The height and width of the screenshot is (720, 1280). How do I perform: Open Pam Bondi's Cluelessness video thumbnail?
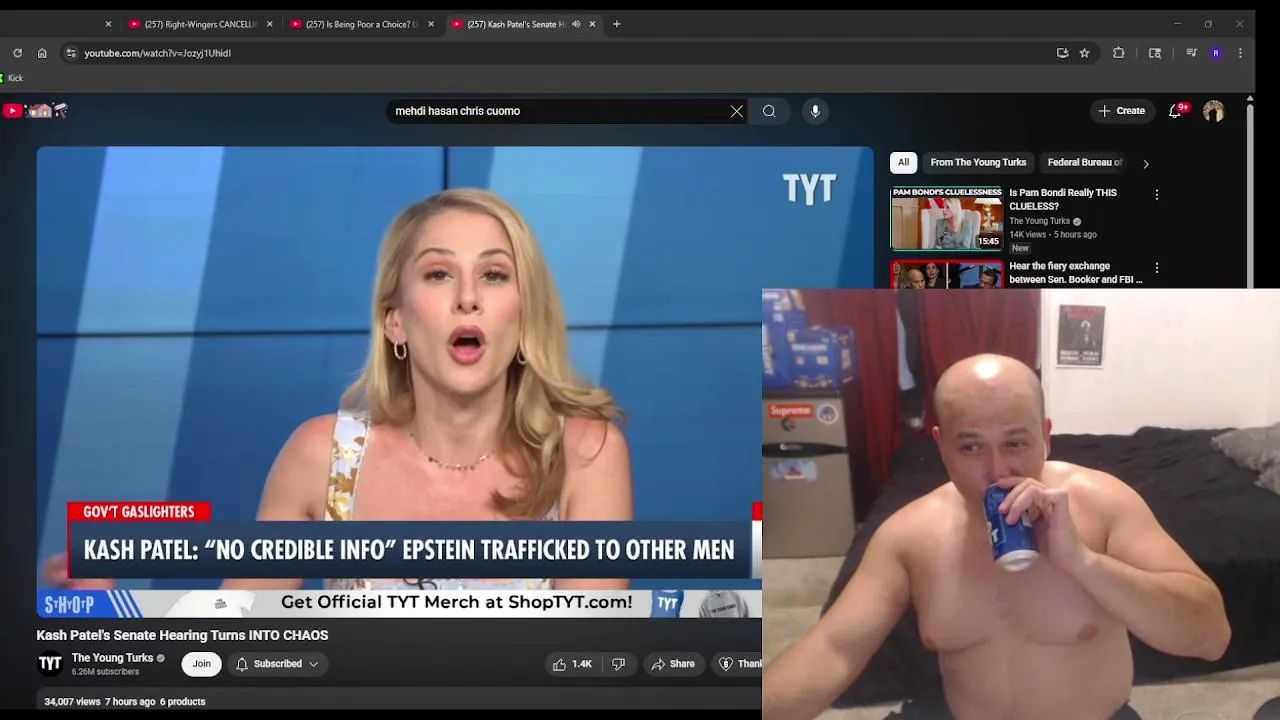(946, 218)
